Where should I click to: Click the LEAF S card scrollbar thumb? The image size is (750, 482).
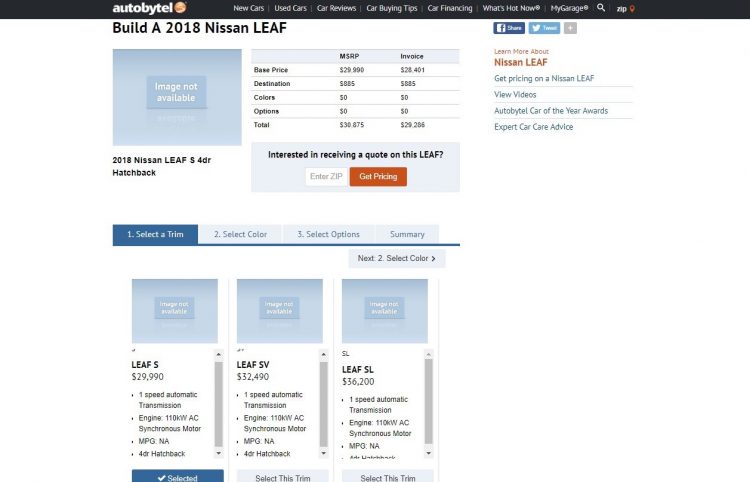click(x=219, y=404)
